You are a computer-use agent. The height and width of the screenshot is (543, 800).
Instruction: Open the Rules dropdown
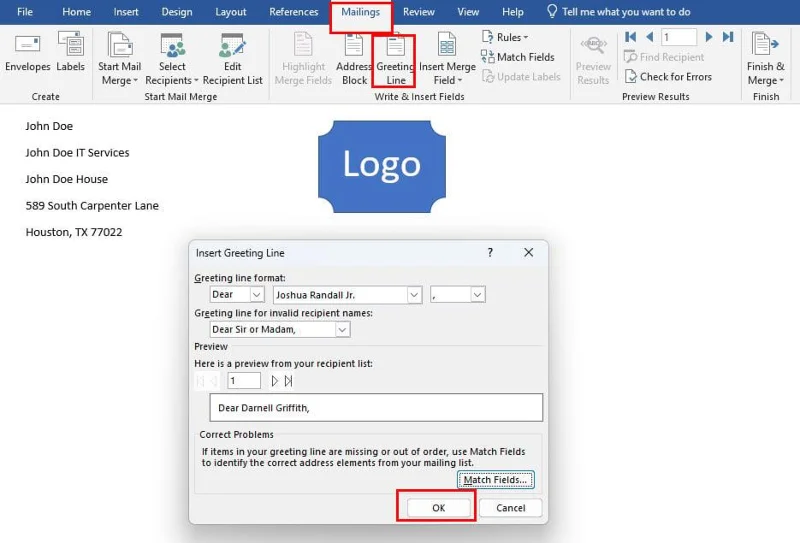(505, 37)
